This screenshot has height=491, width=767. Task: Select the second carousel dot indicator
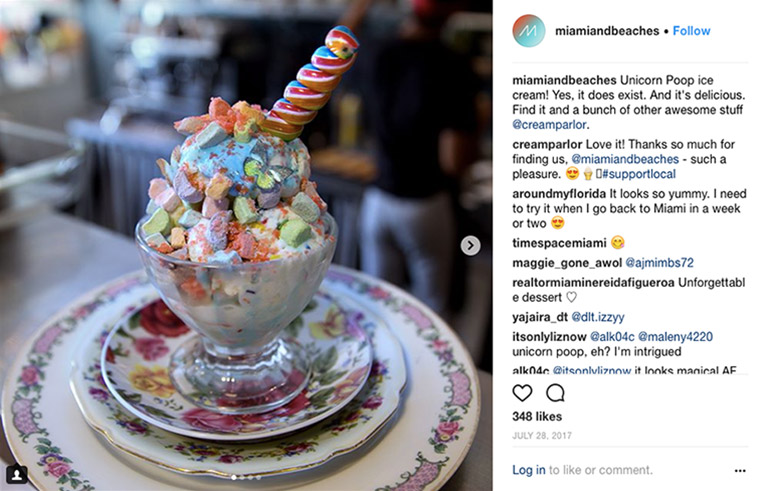click(242, 477)
